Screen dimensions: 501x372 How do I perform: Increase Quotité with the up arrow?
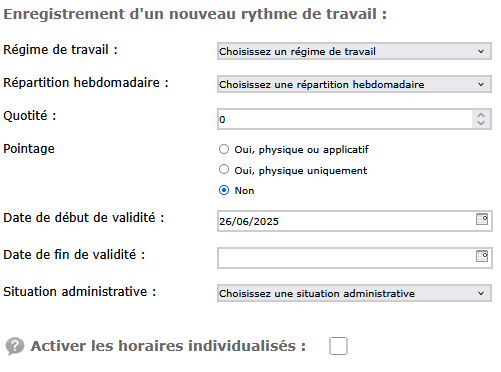point(481,115)
